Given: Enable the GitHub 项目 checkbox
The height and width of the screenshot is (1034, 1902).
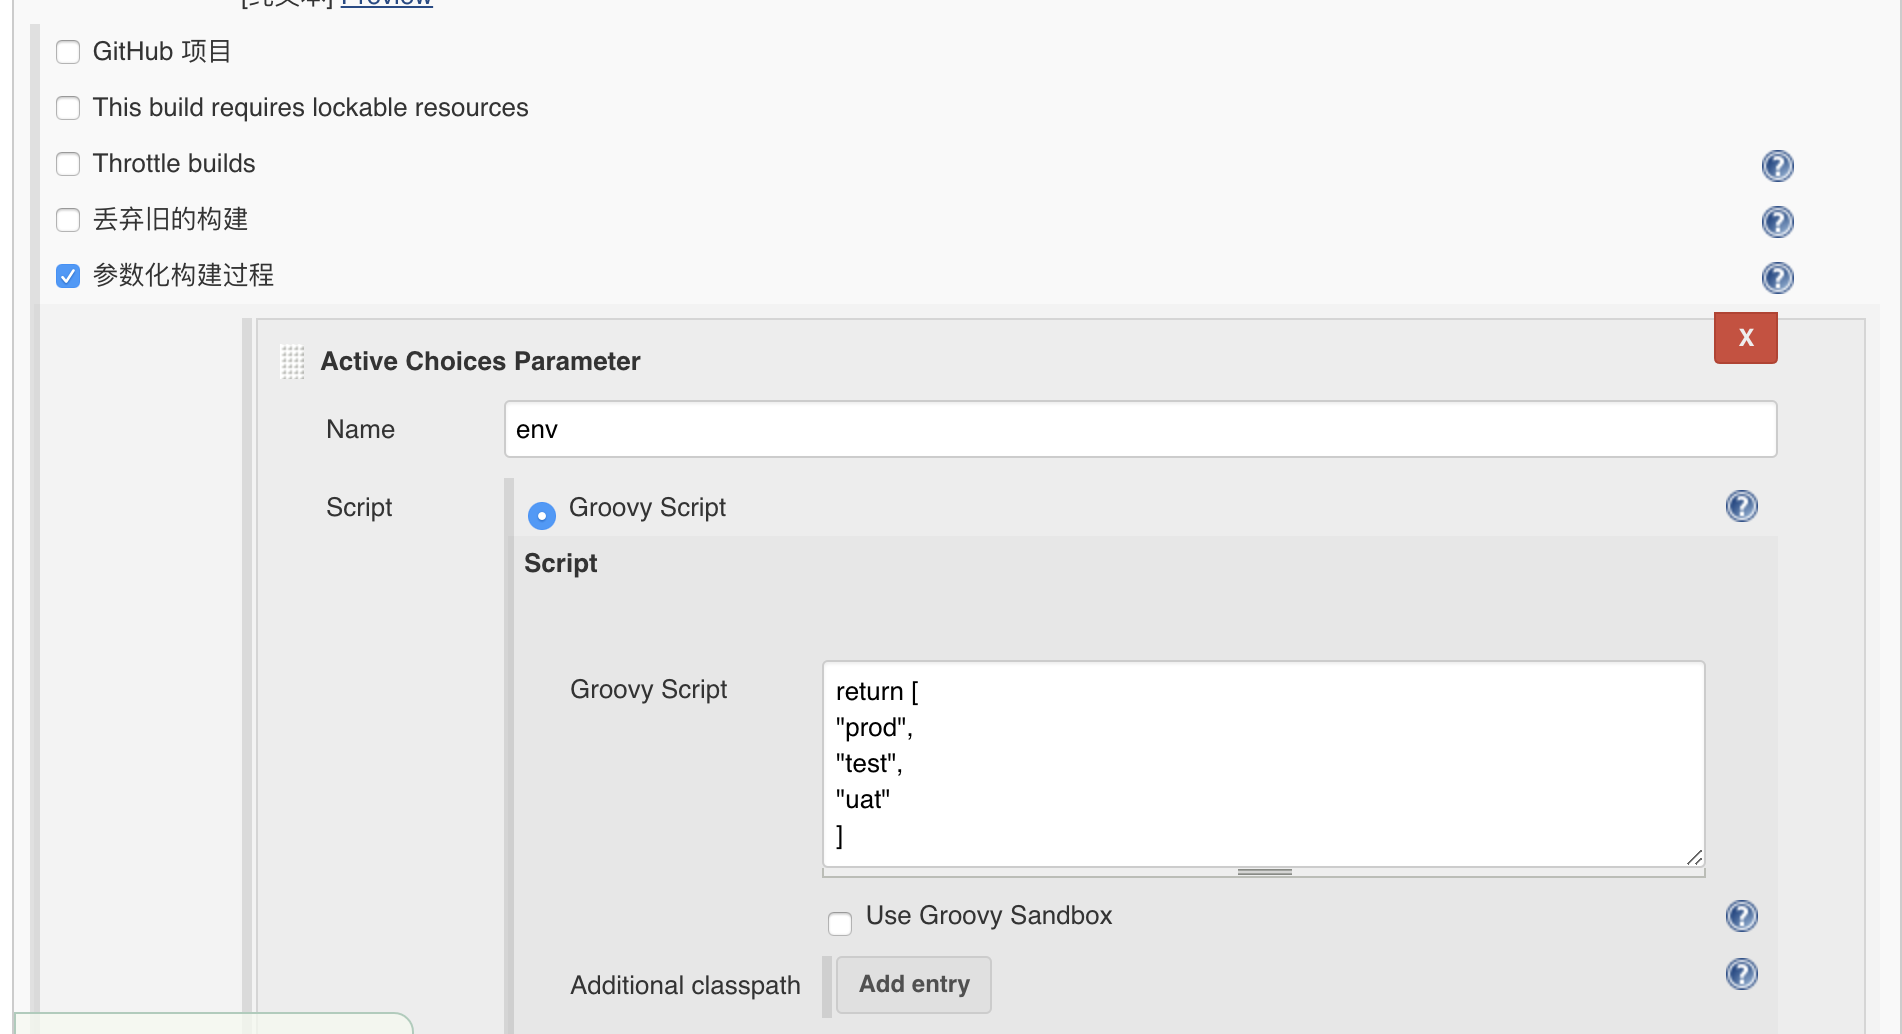Looking at the screenshot, I should [68, 52].
